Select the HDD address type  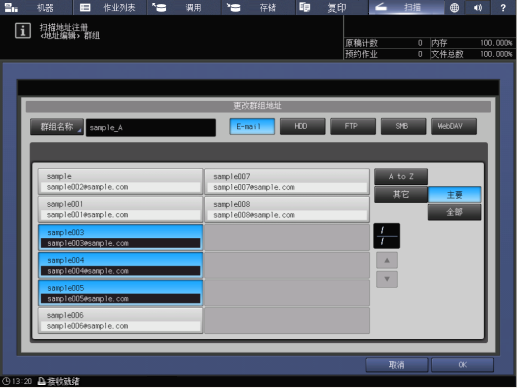click(302, 126)
